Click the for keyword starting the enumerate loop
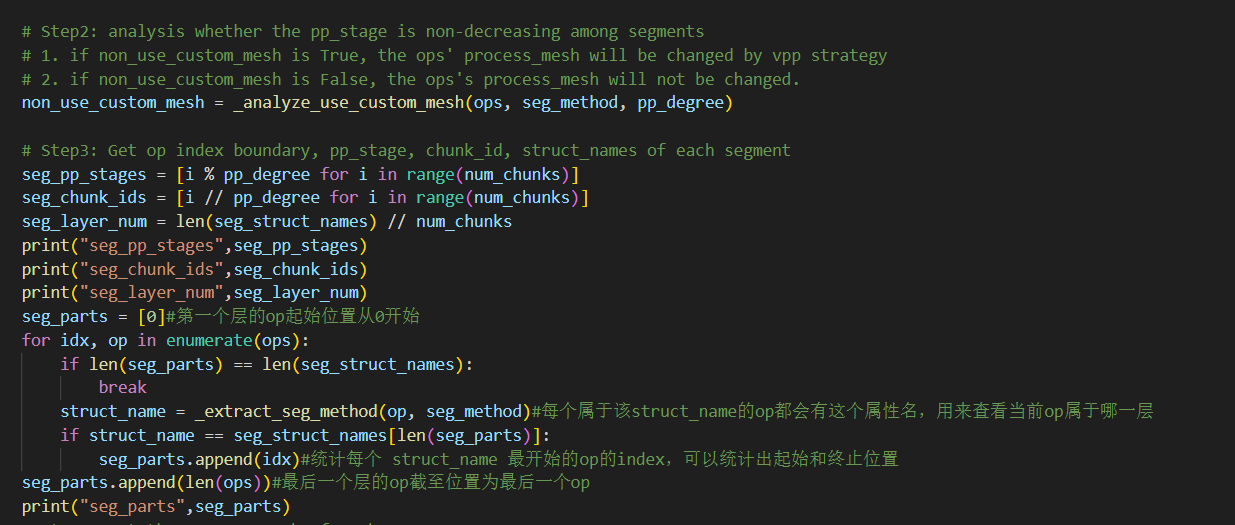 tap(35, 340)
